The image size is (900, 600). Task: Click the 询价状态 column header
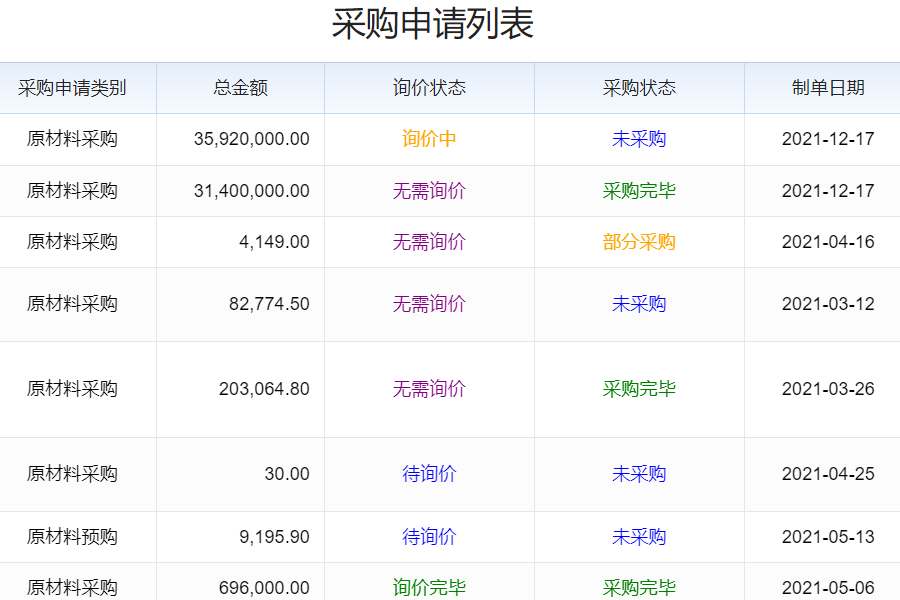coord(429,88)
